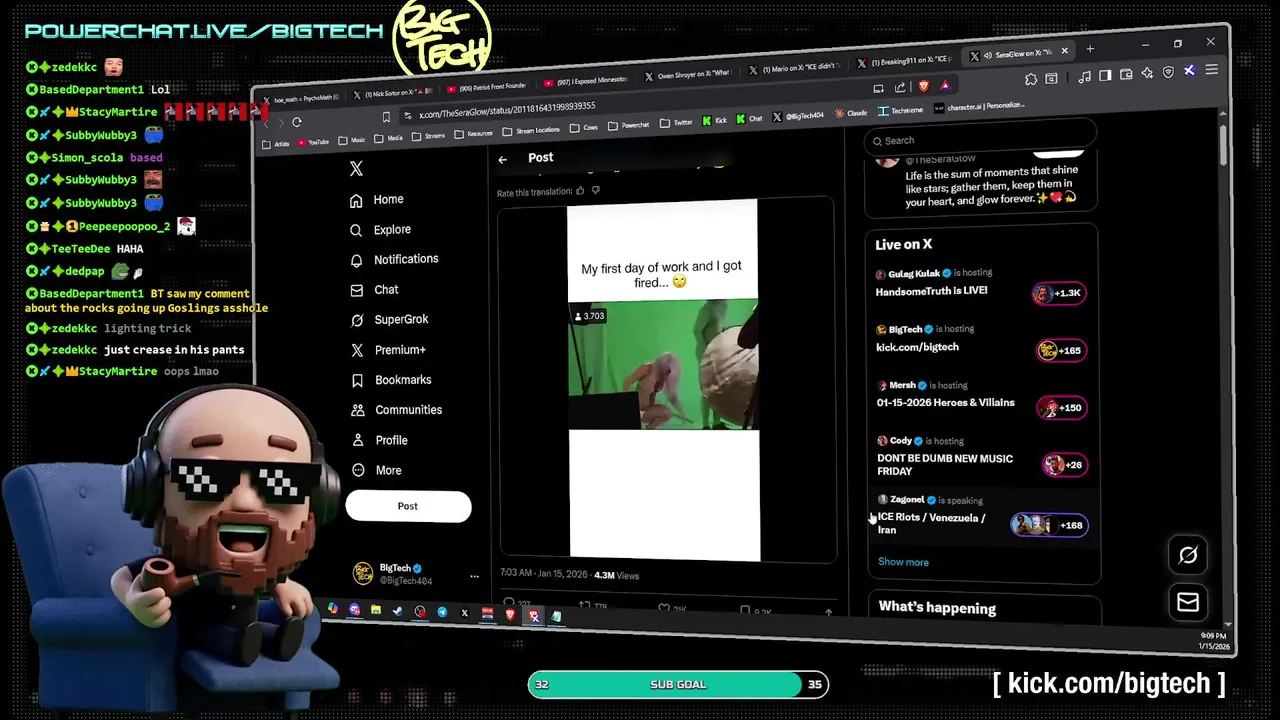Open the Brave Wallet icon

tap(1126, 74)
